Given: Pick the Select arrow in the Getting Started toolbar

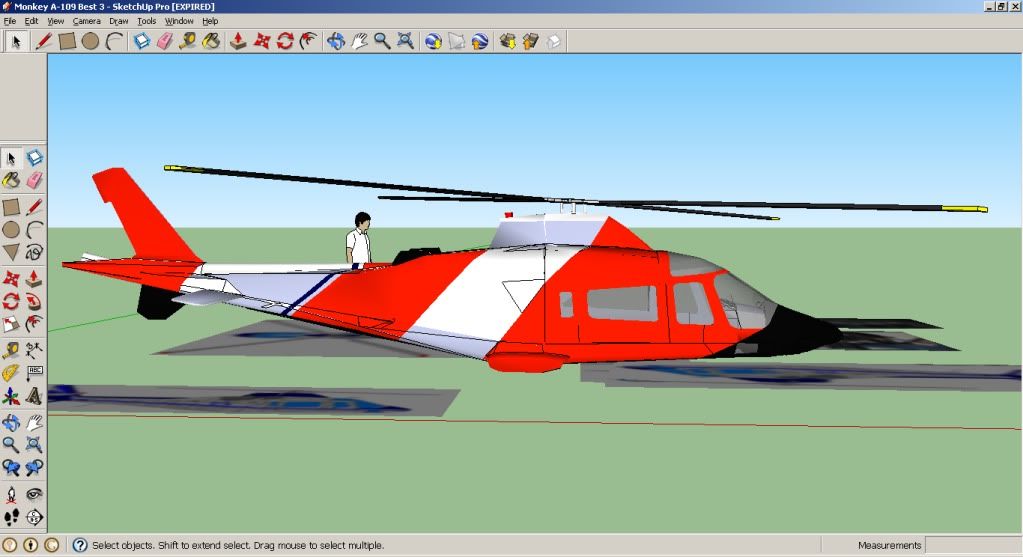Looking at the screenshot, I should click(16, 42).
